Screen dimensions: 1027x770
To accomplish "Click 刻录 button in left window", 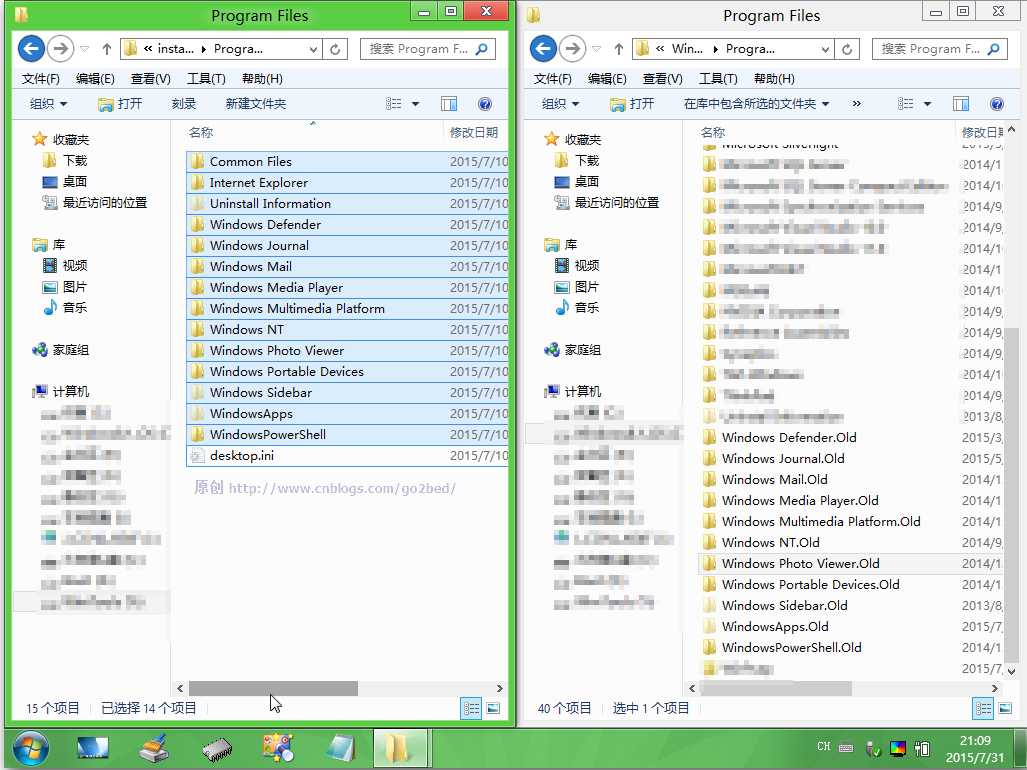I will [x=184, y=103].
